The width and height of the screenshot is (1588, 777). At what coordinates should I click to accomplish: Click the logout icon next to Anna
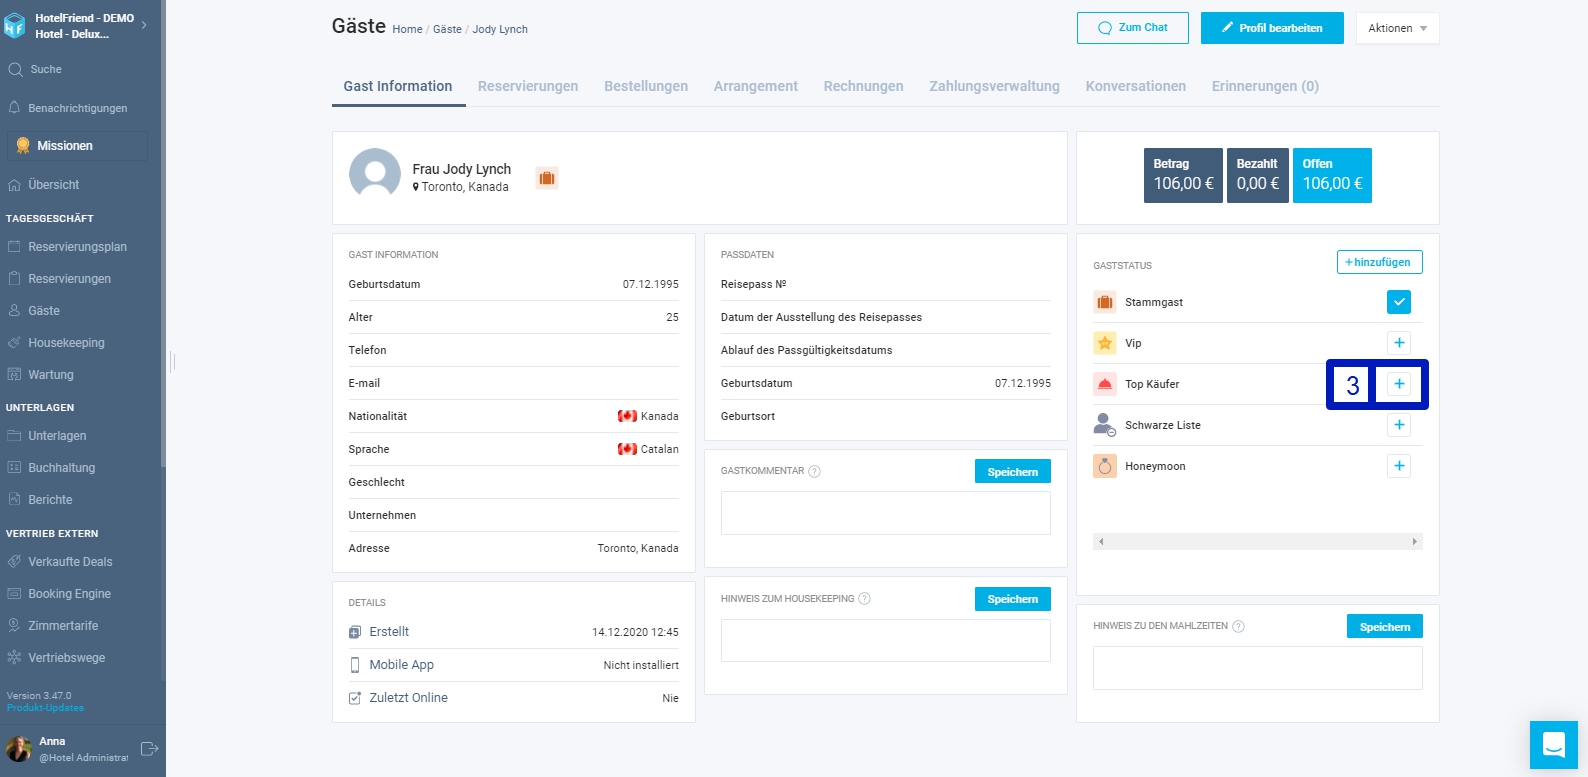tap(150, 749)
